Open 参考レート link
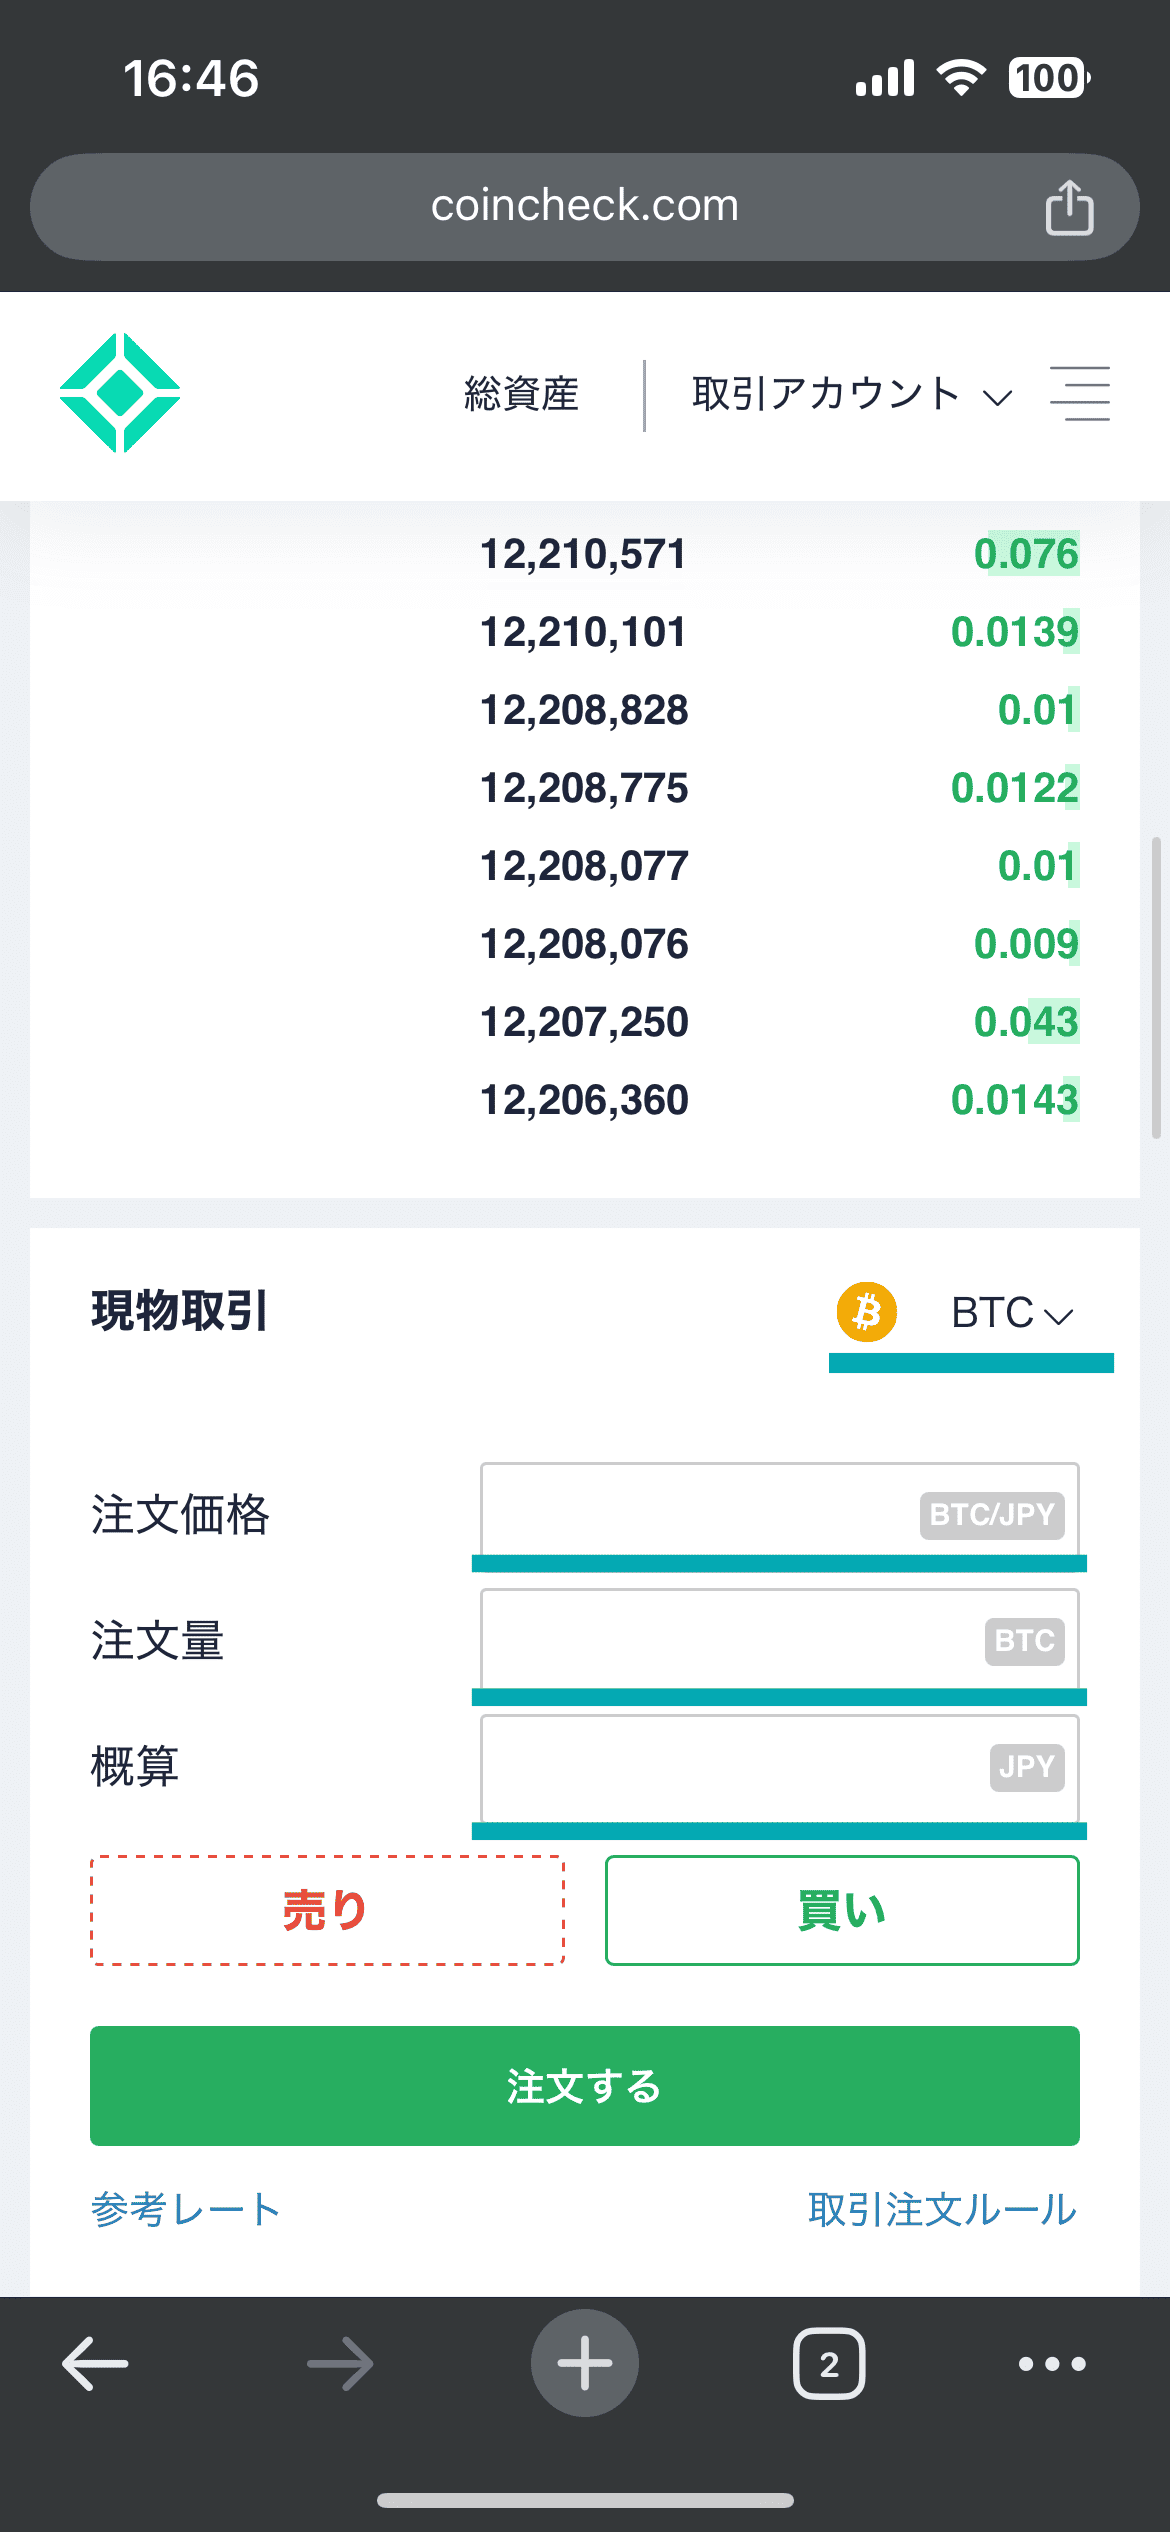The width and height of the screenshot is (1170, 2532). coord(185,2209)
